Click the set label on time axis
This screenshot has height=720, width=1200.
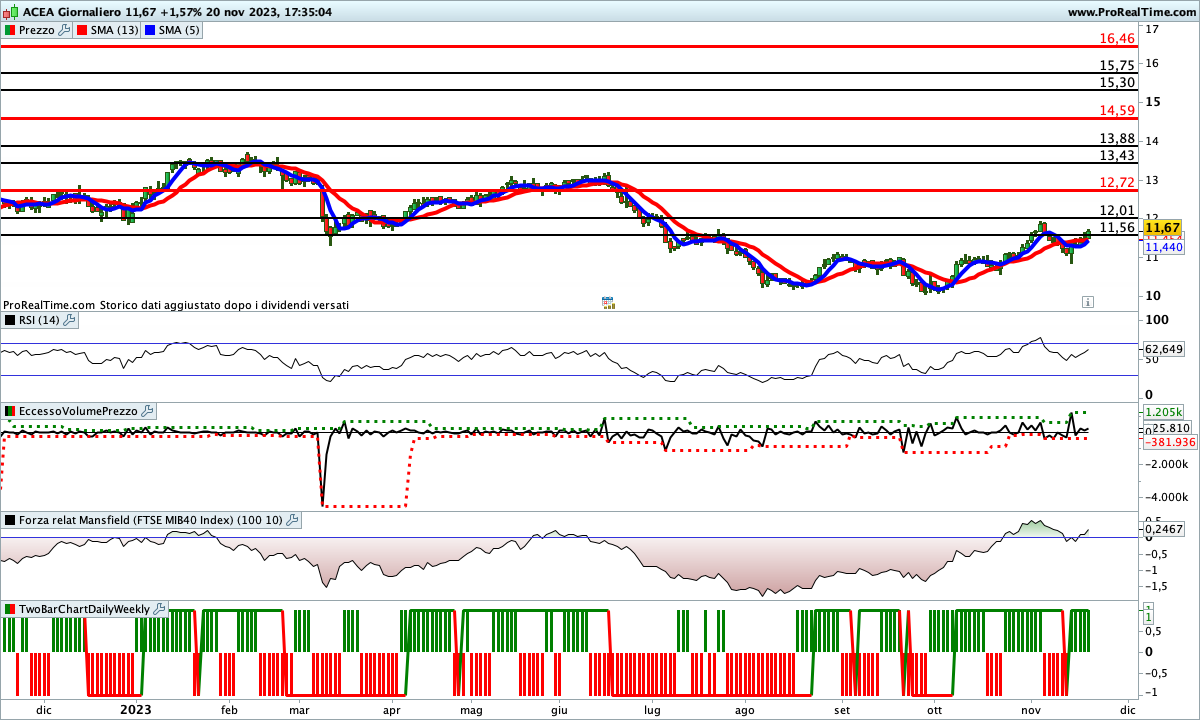pyautogui.click(x=843, y=709)
